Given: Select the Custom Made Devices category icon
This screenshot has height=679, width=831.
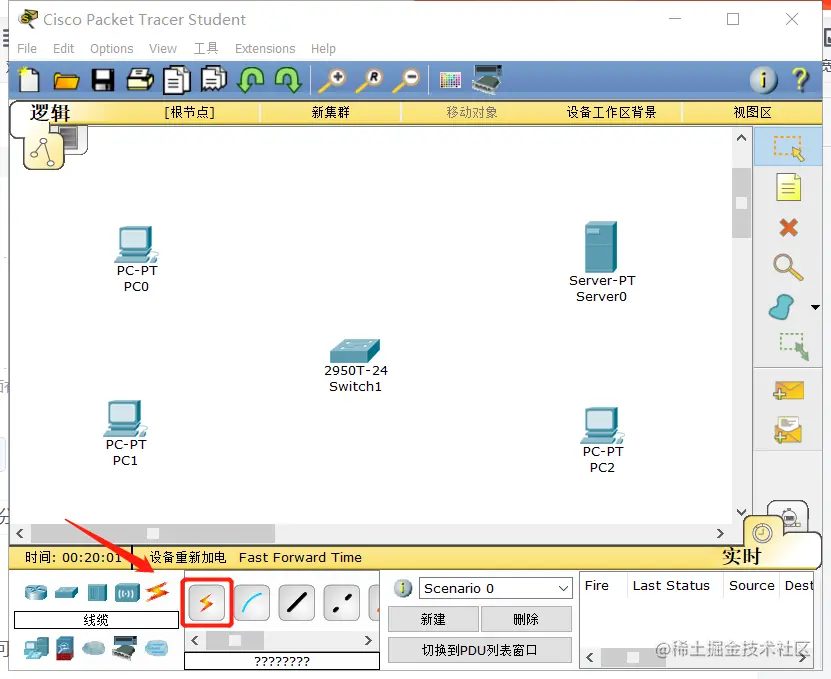Looking at the screenshot, I should click(125, 648).
